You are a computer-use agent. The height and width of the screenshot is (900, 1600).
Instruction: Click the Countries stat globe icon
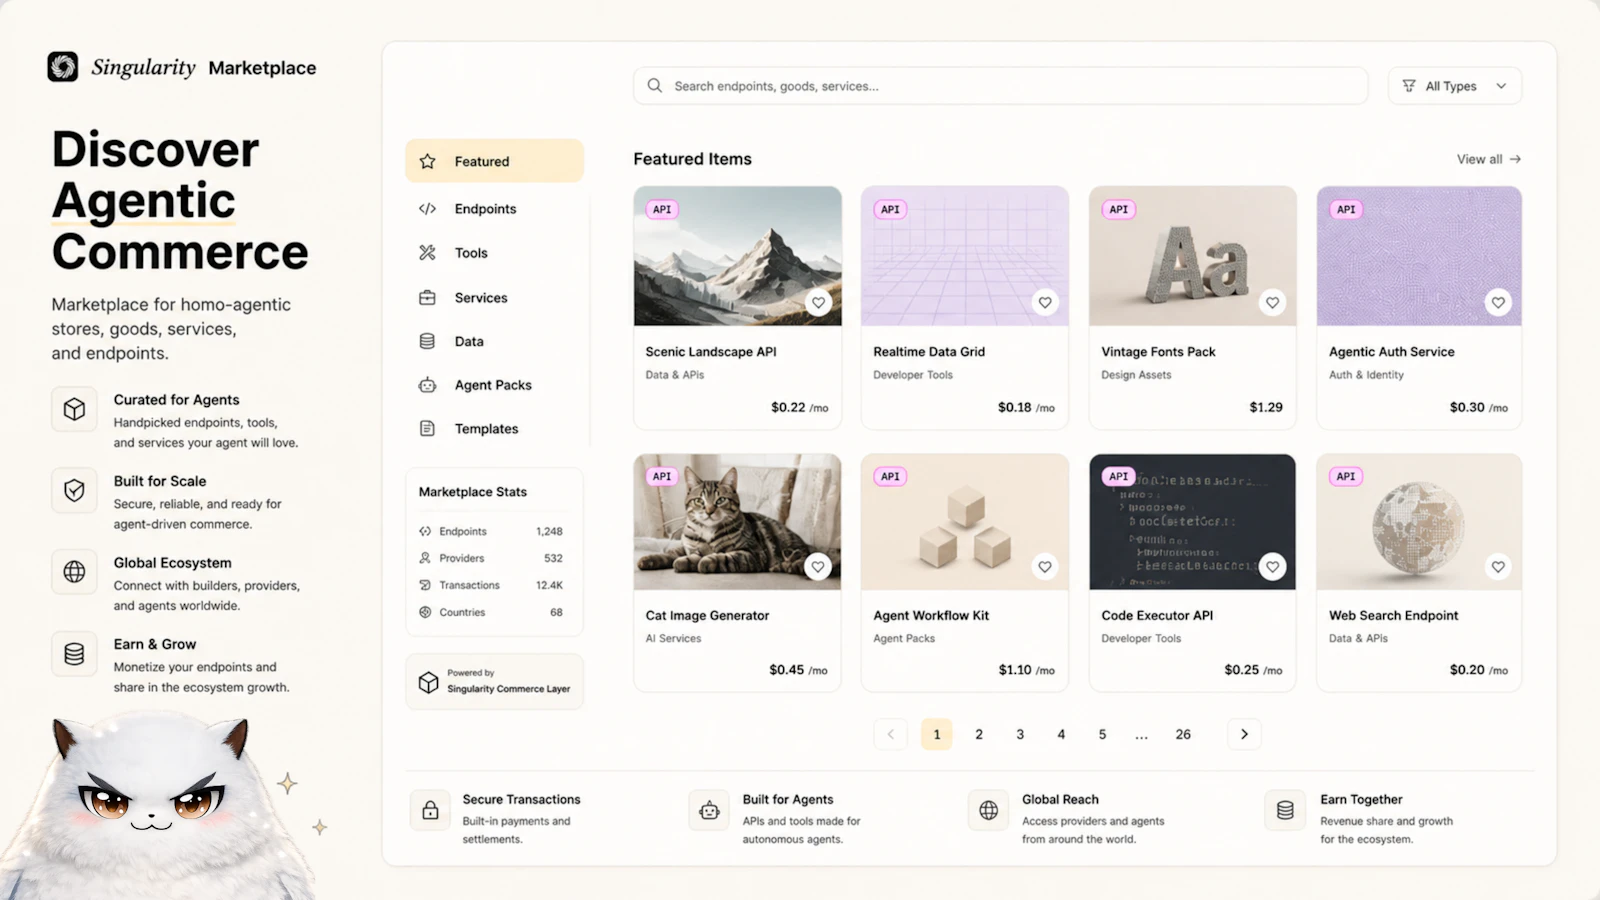tap(425, 612)
